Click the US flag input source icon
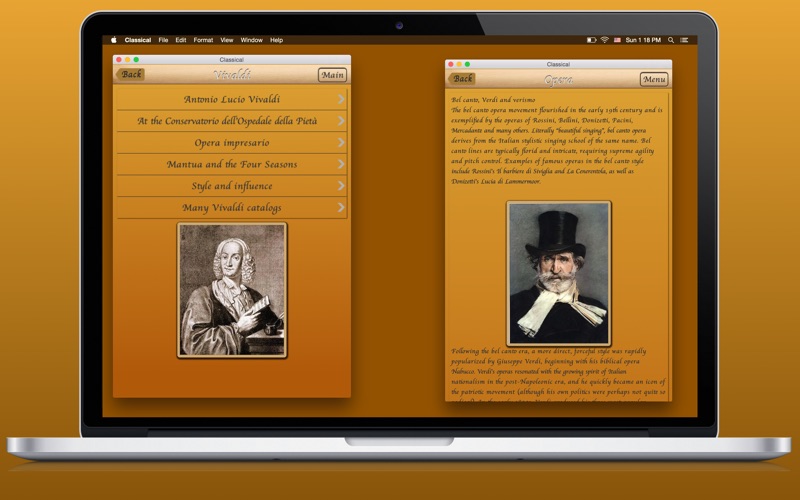This screenshot has height=500, width=800. pyautogui.click(x=617, y=40)
